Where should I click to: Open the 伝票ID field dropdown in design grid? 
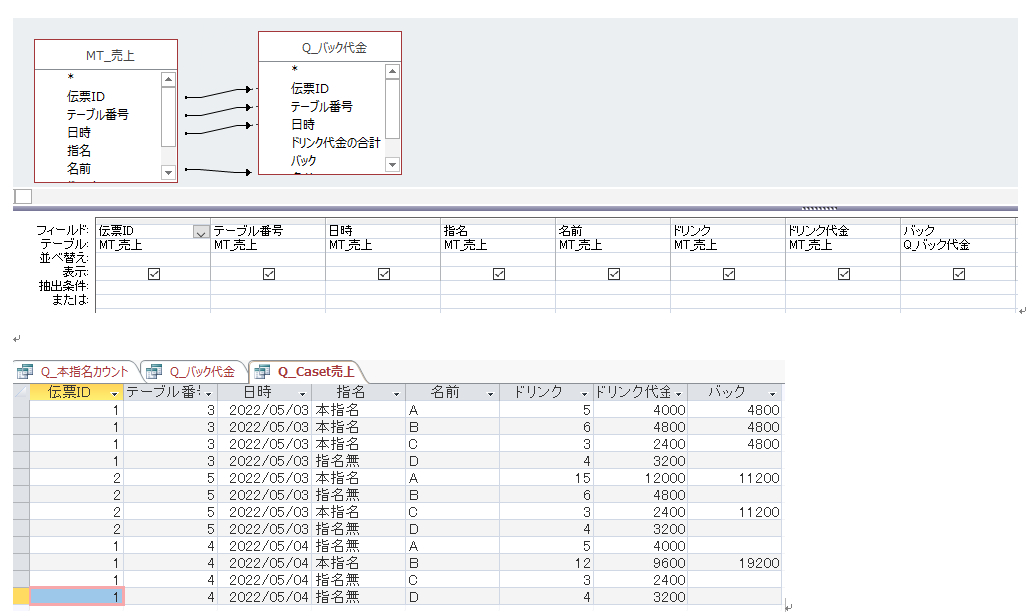200,231
